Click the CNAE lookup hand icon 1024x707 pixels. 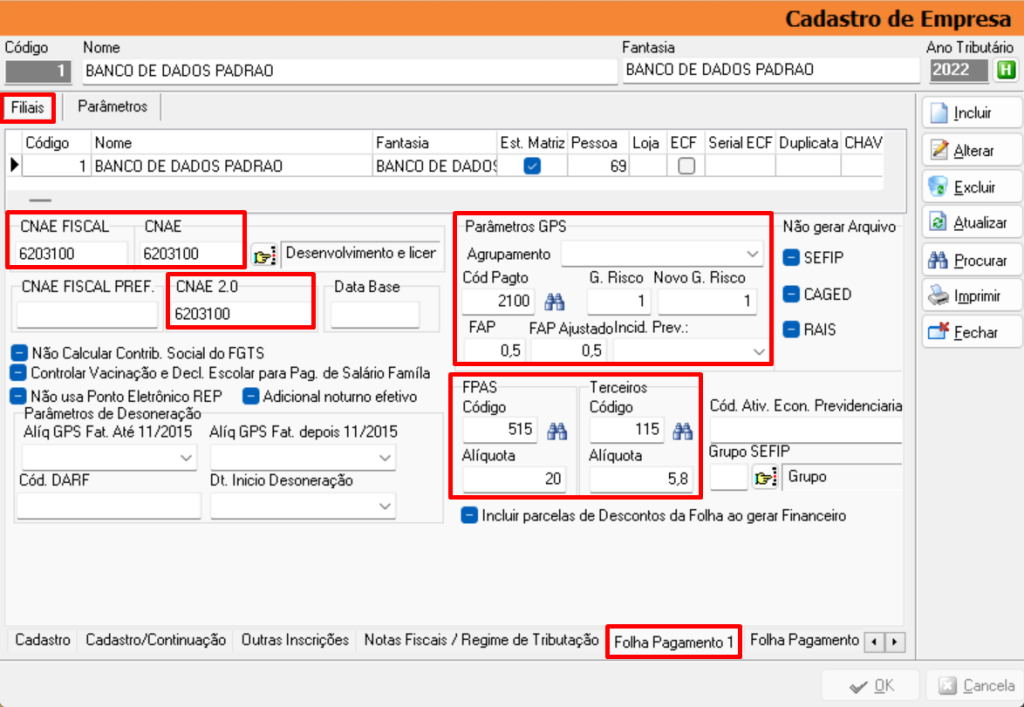[x=263, y=255]
